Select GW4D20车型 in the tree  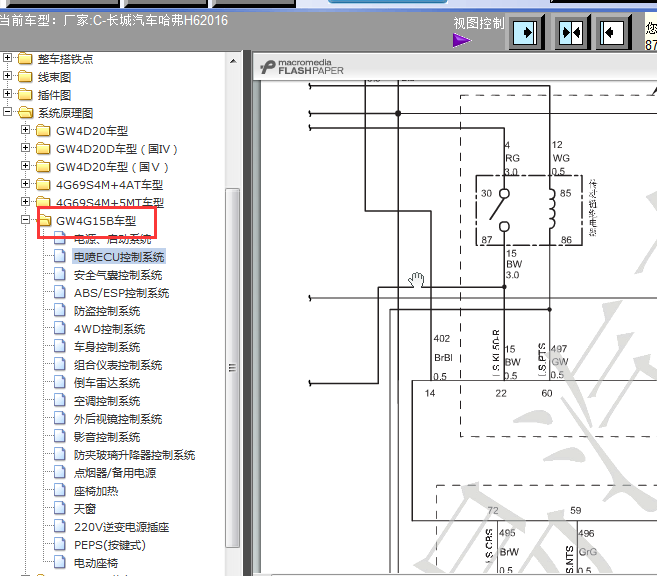92,131
